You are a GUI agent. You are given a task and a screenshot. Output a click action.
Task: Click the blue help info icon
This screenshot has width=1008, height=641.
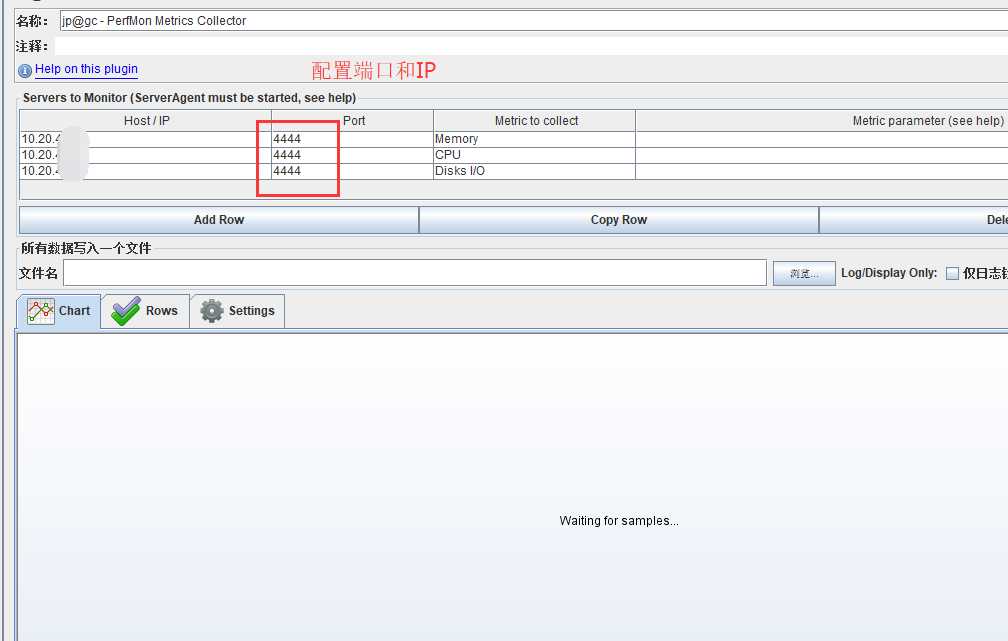click(25, 71)
